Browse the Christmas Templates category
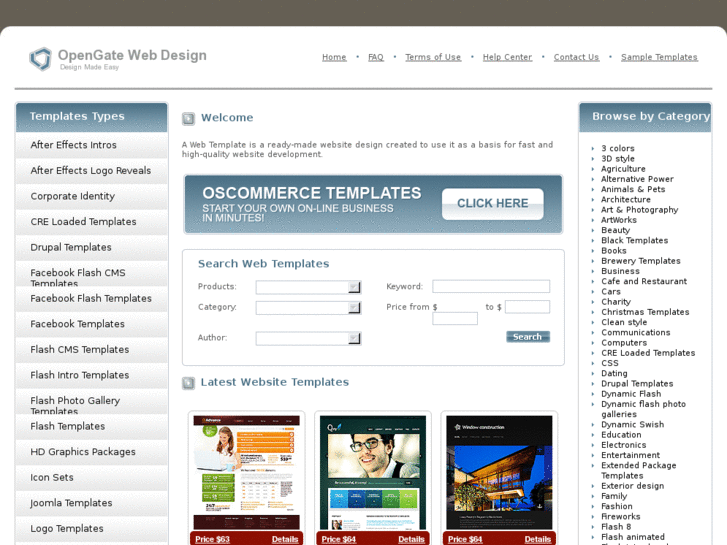727x545 pixels. pos(645,312)
